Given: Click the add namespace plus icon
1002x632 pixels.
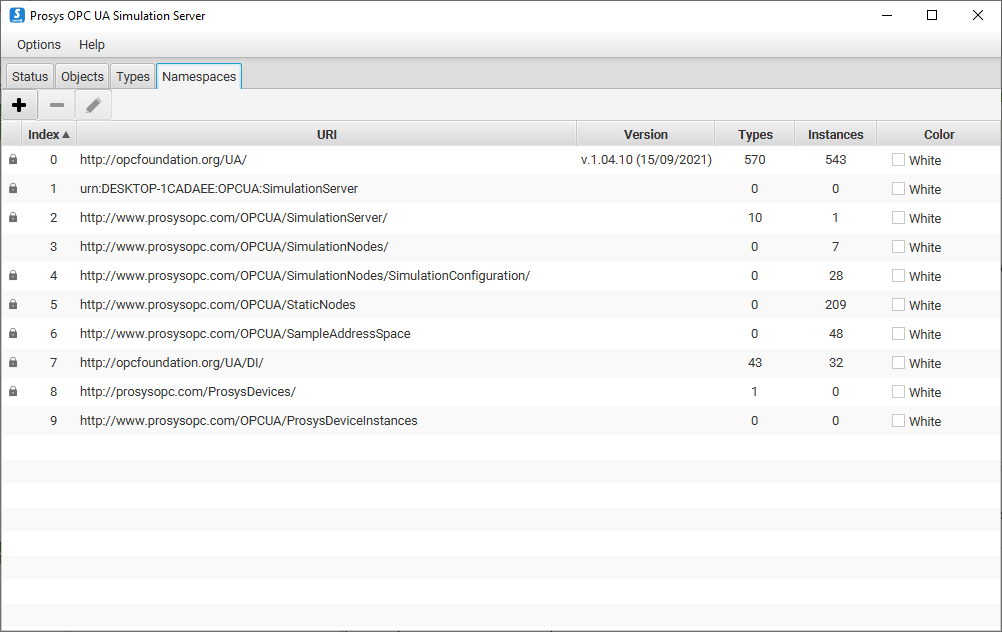Looking at the screenshot, I should [x=19, y=105].
